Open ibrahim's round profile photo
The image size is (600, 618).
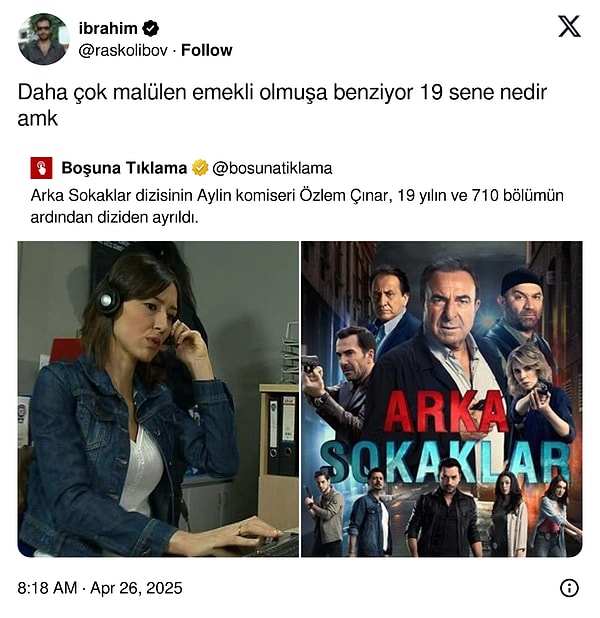44,39
